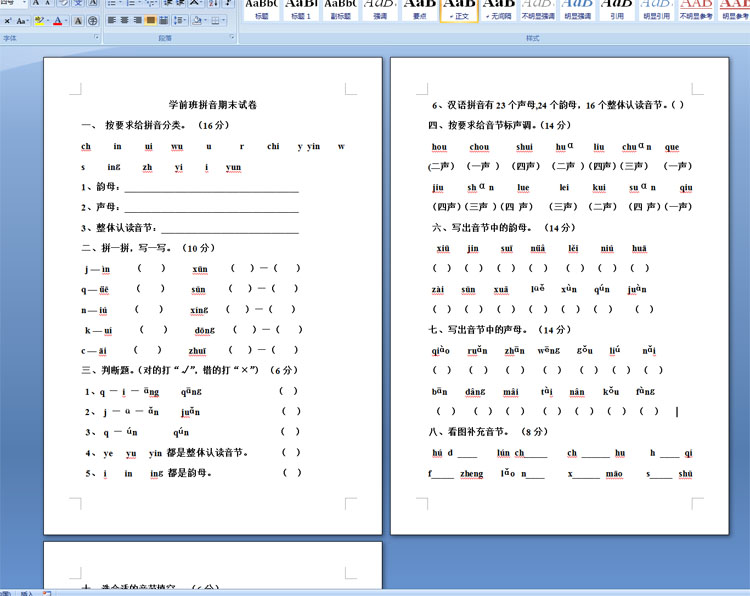Click the blank line after 2、声母

tap(211, 209)
